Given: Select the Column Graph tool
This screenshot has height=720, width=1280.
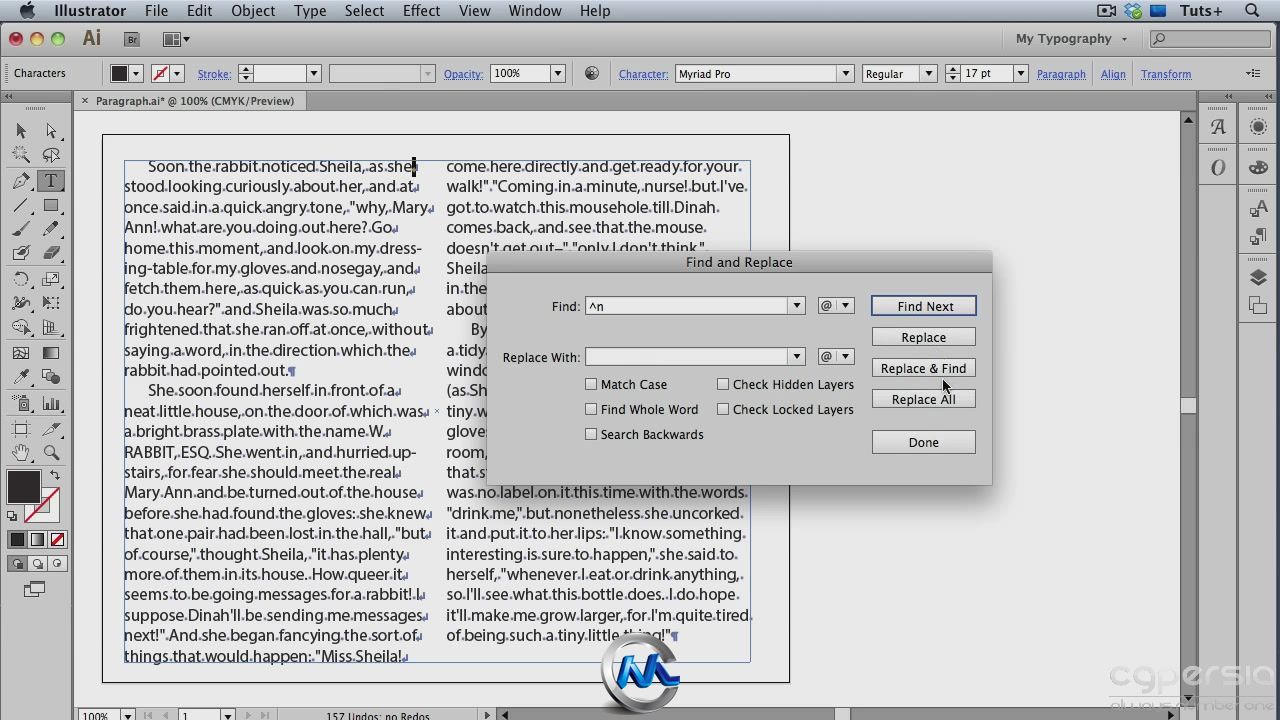Looking at the screenshot, I should pyautogui.click(x=51, y=404).
